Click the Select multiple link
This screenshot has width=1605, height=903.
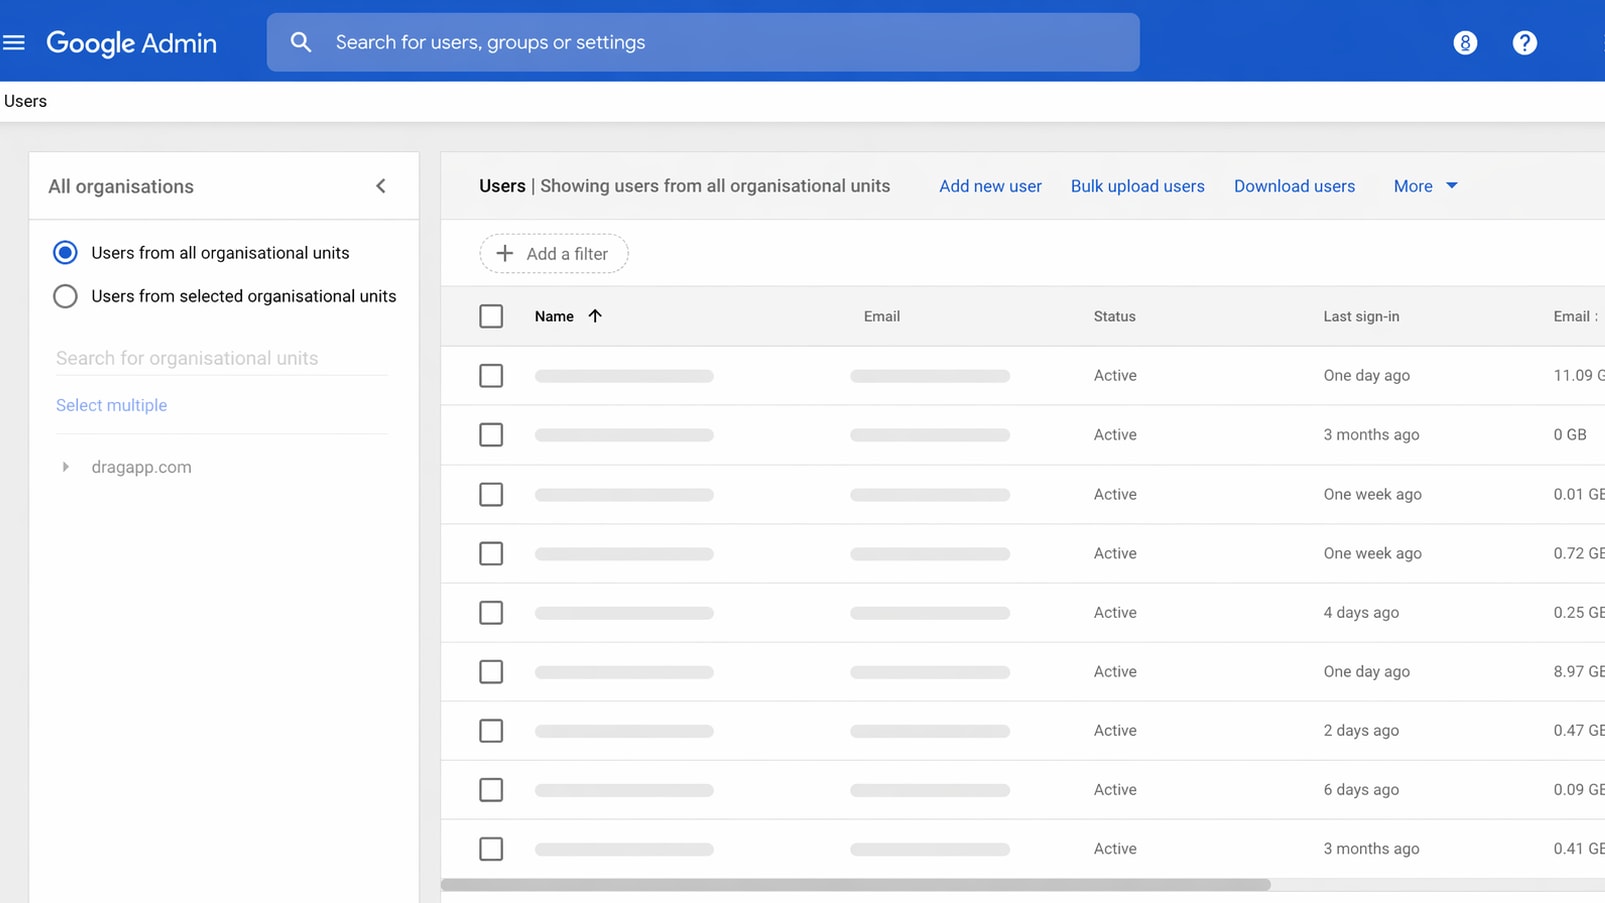(111, 405)
